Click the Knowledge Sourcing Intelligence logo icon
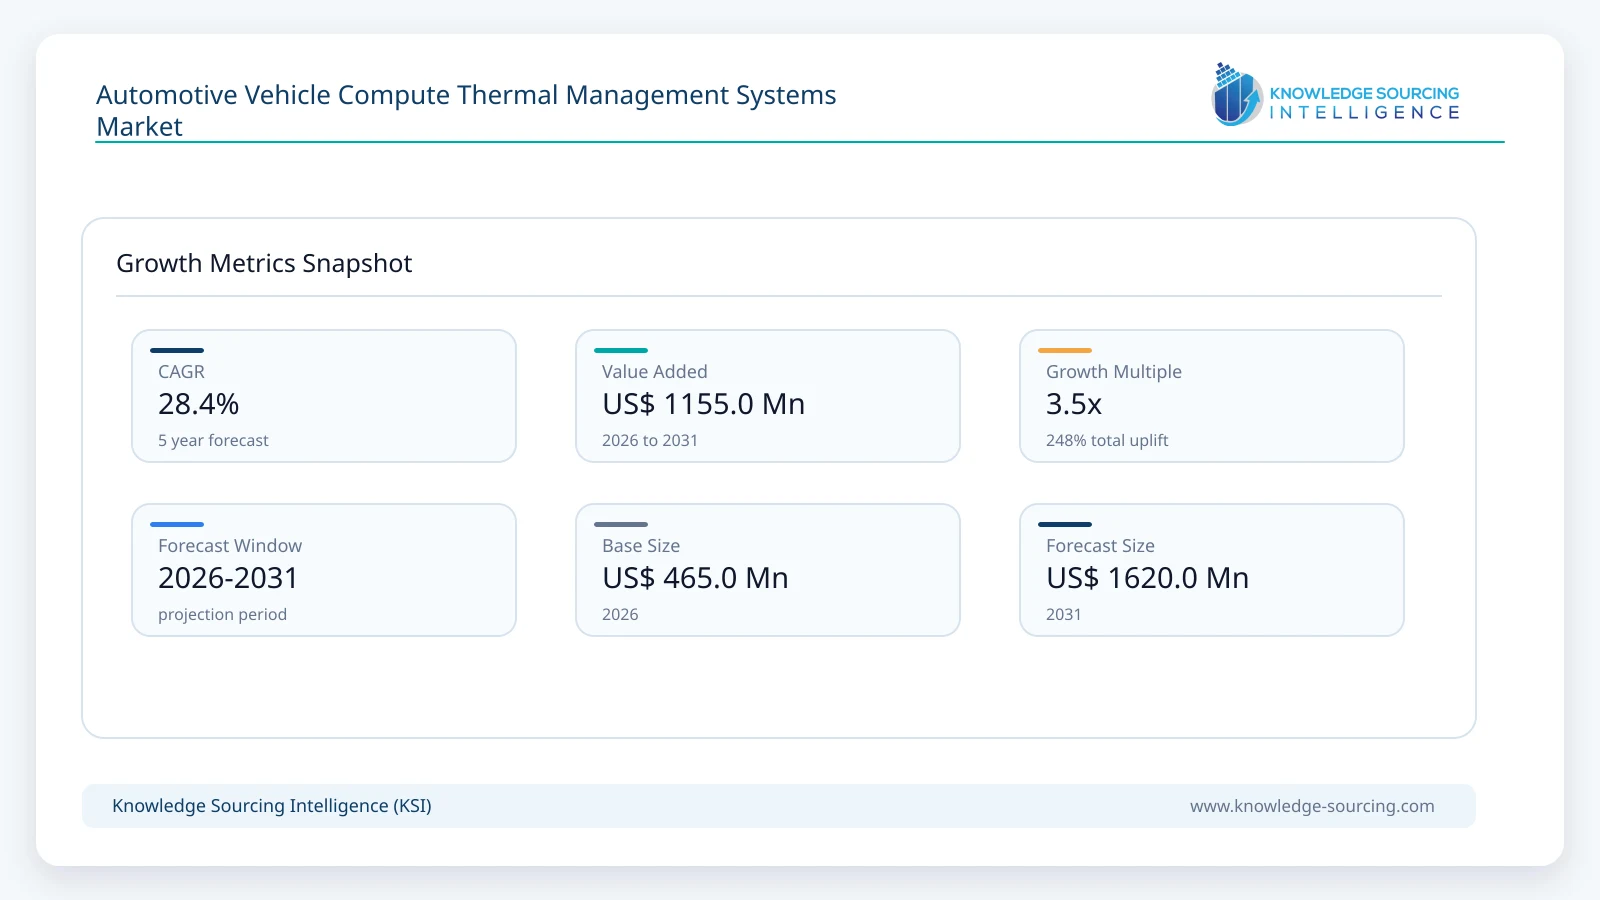Viewport: 1600px width, 900px height. (x=1237, y=94)
